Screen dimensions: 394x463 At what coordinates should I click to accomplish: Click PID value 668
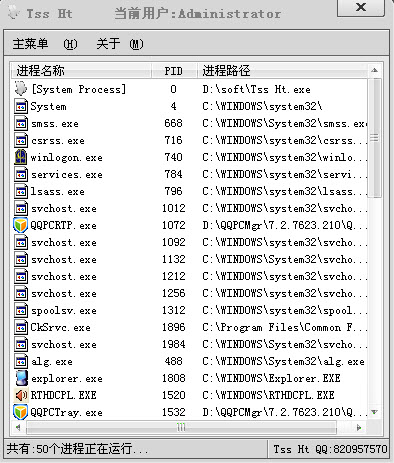point(174,123)
